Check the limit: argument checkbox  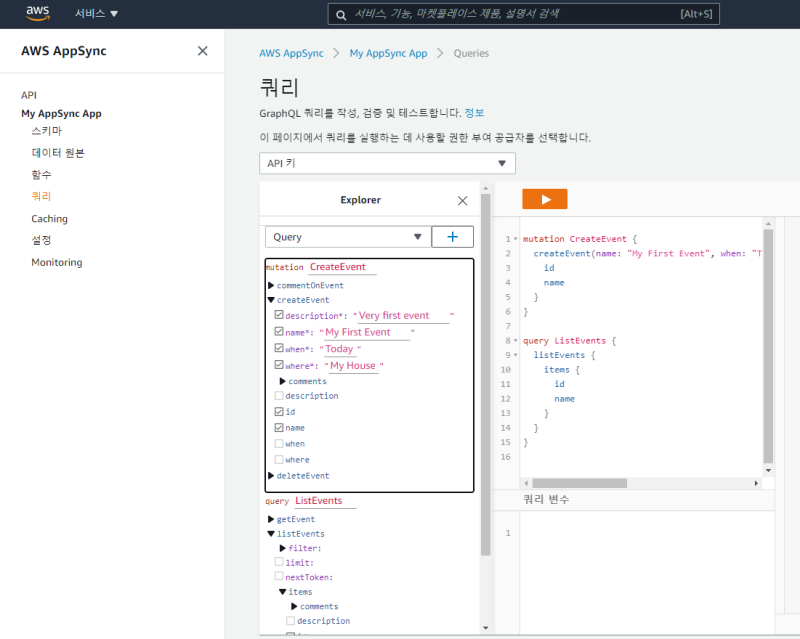click(279, 561)
